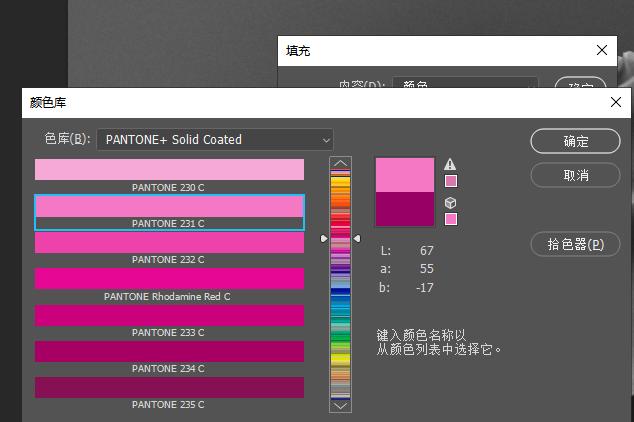Select the PANTONE 230 C swatch
634x422 pixels.
tap(169, 170)
